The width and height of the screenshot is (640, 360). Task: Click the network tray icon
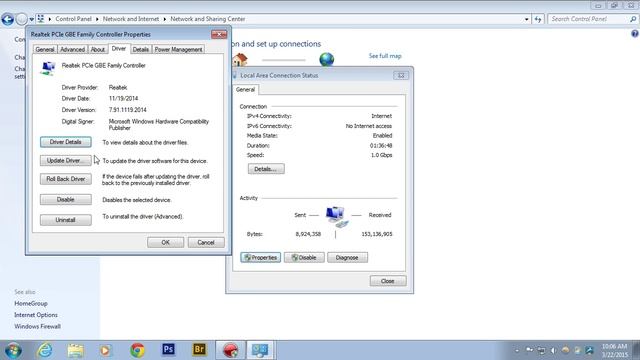(x=541, y=351)
